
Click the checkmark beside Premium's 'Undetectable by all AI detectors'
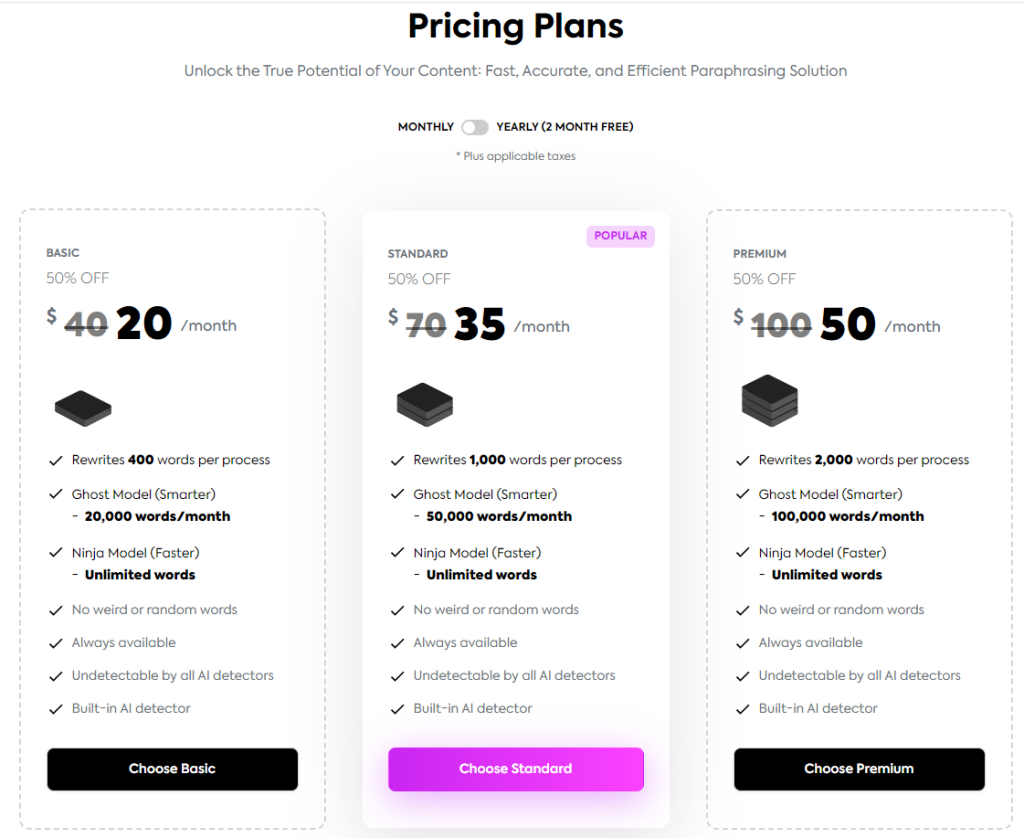[x=743, y=675]
